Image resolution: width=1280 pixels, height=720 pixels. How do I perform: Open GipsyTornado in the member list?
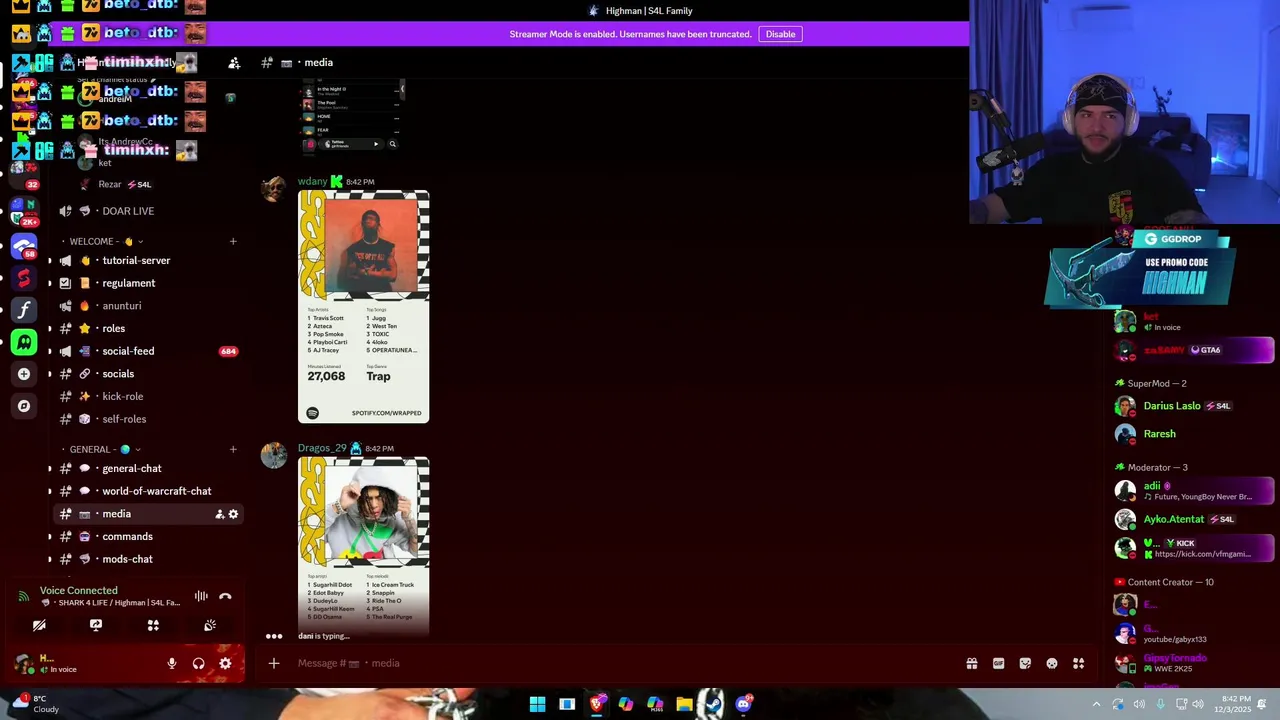(1193, 663)
